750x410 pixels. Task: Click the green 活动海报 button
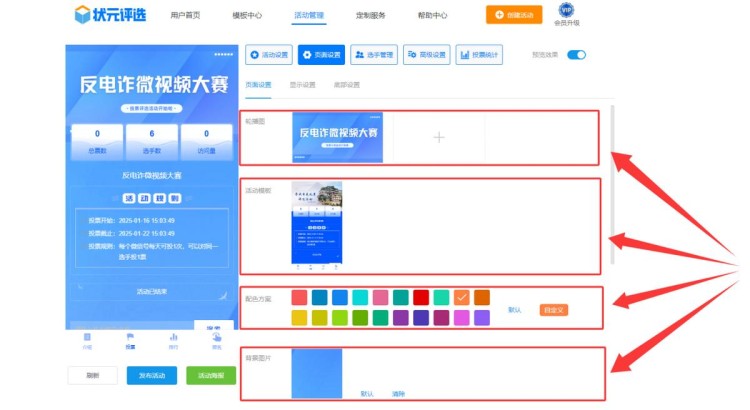(211, 375)
